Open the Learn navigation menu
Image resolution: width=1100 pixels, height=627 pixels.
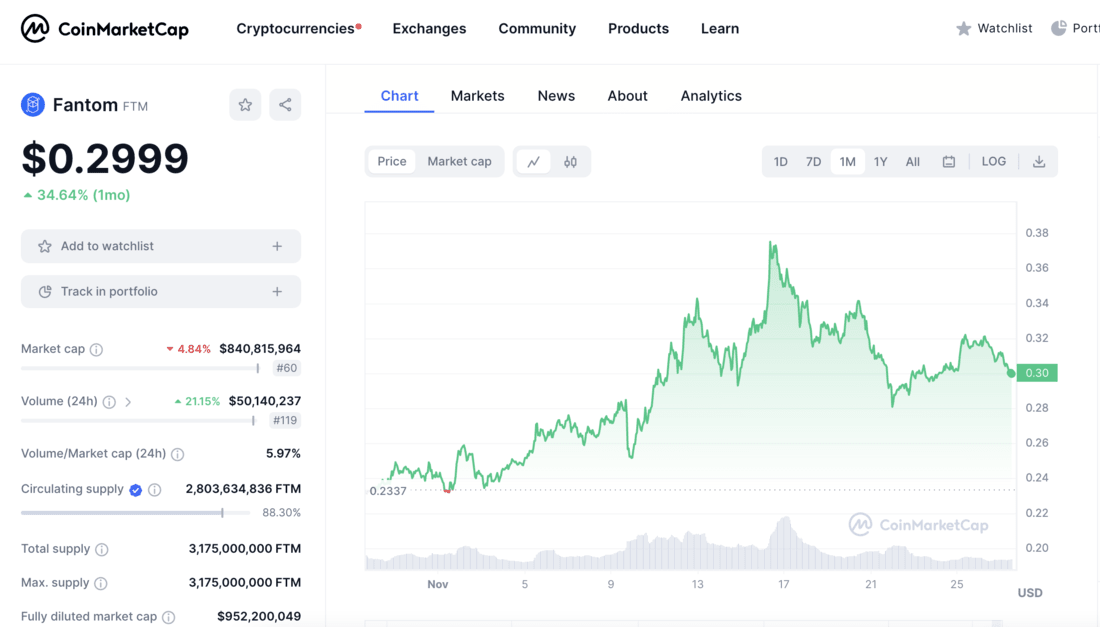719,29
